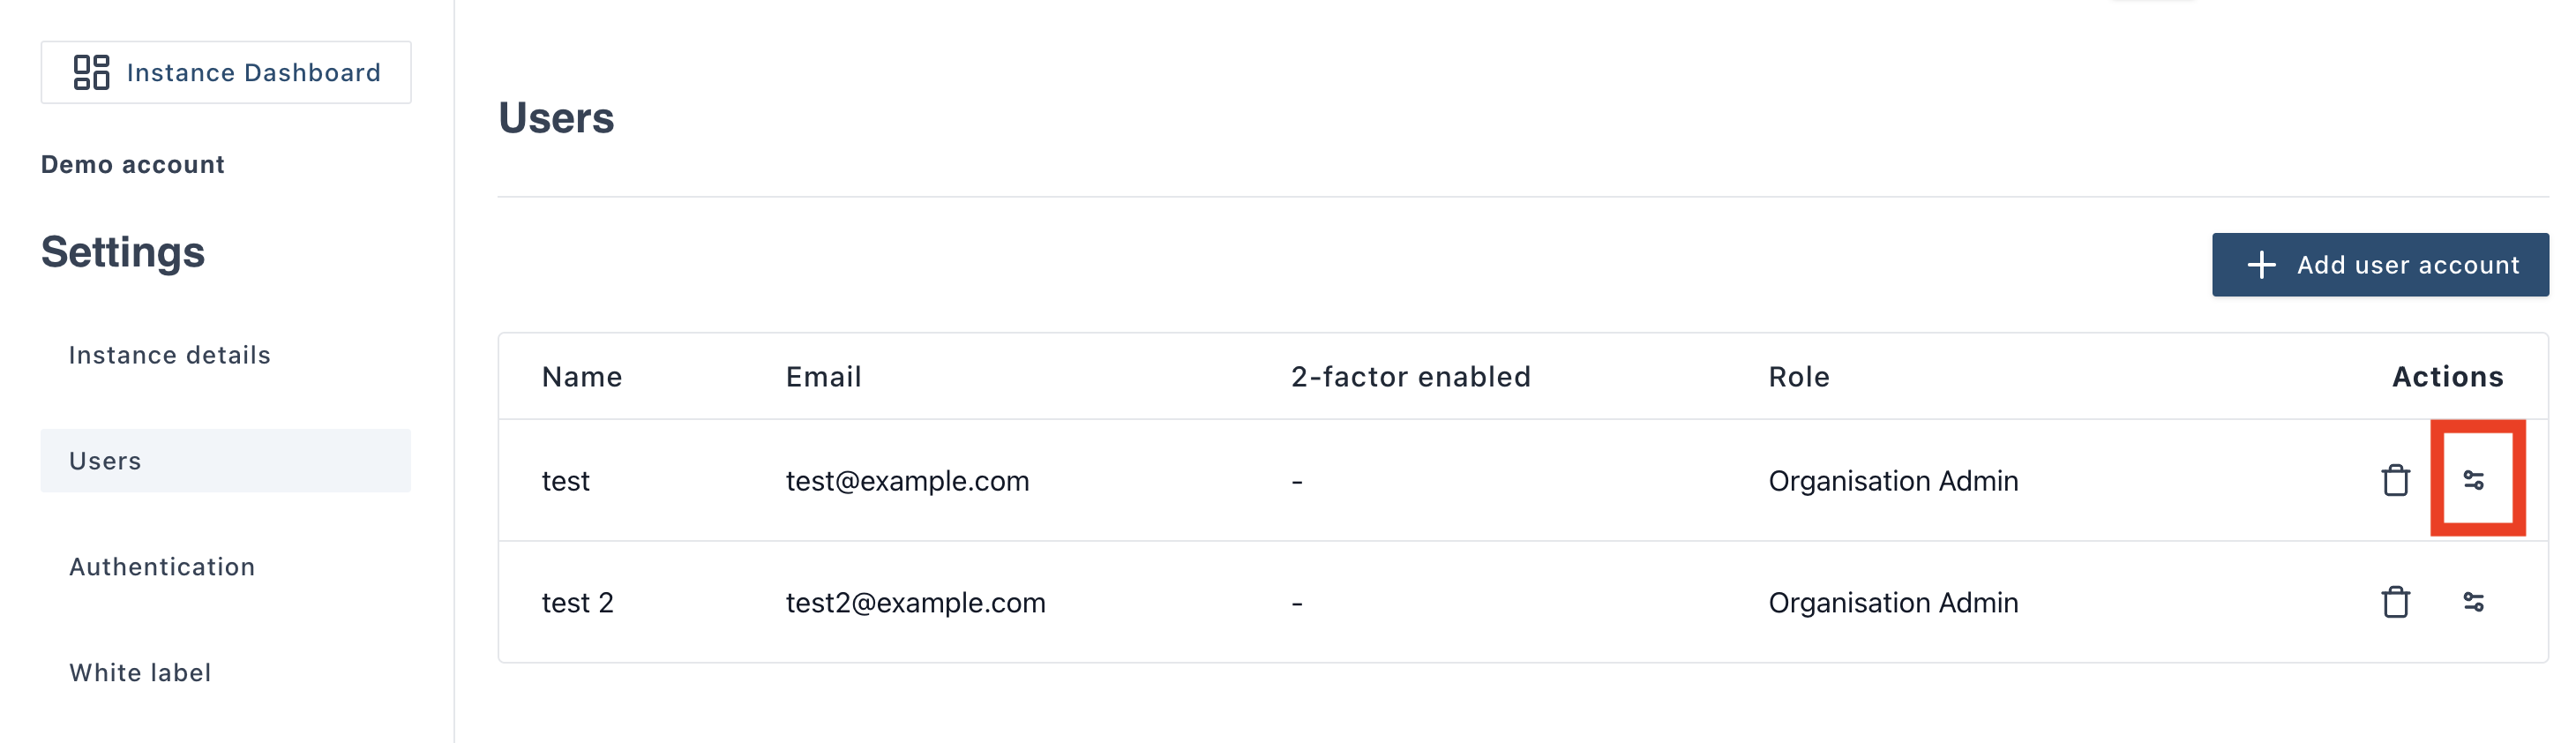Click the test 2 name cell

point(577,603)
